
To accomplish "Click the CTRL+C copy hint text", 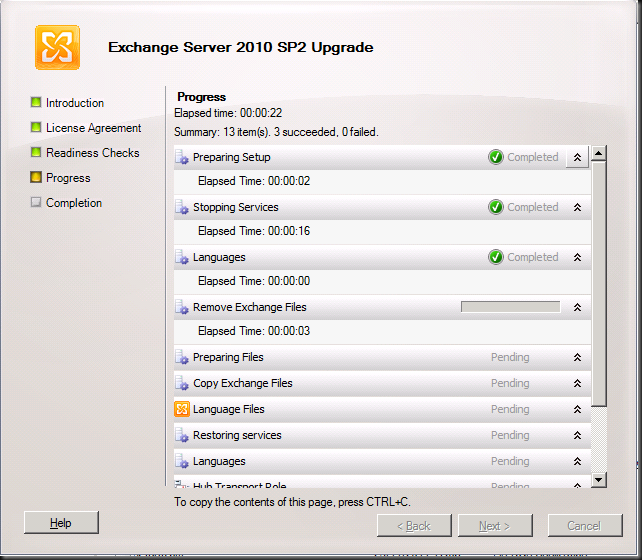I will [292, 502].
